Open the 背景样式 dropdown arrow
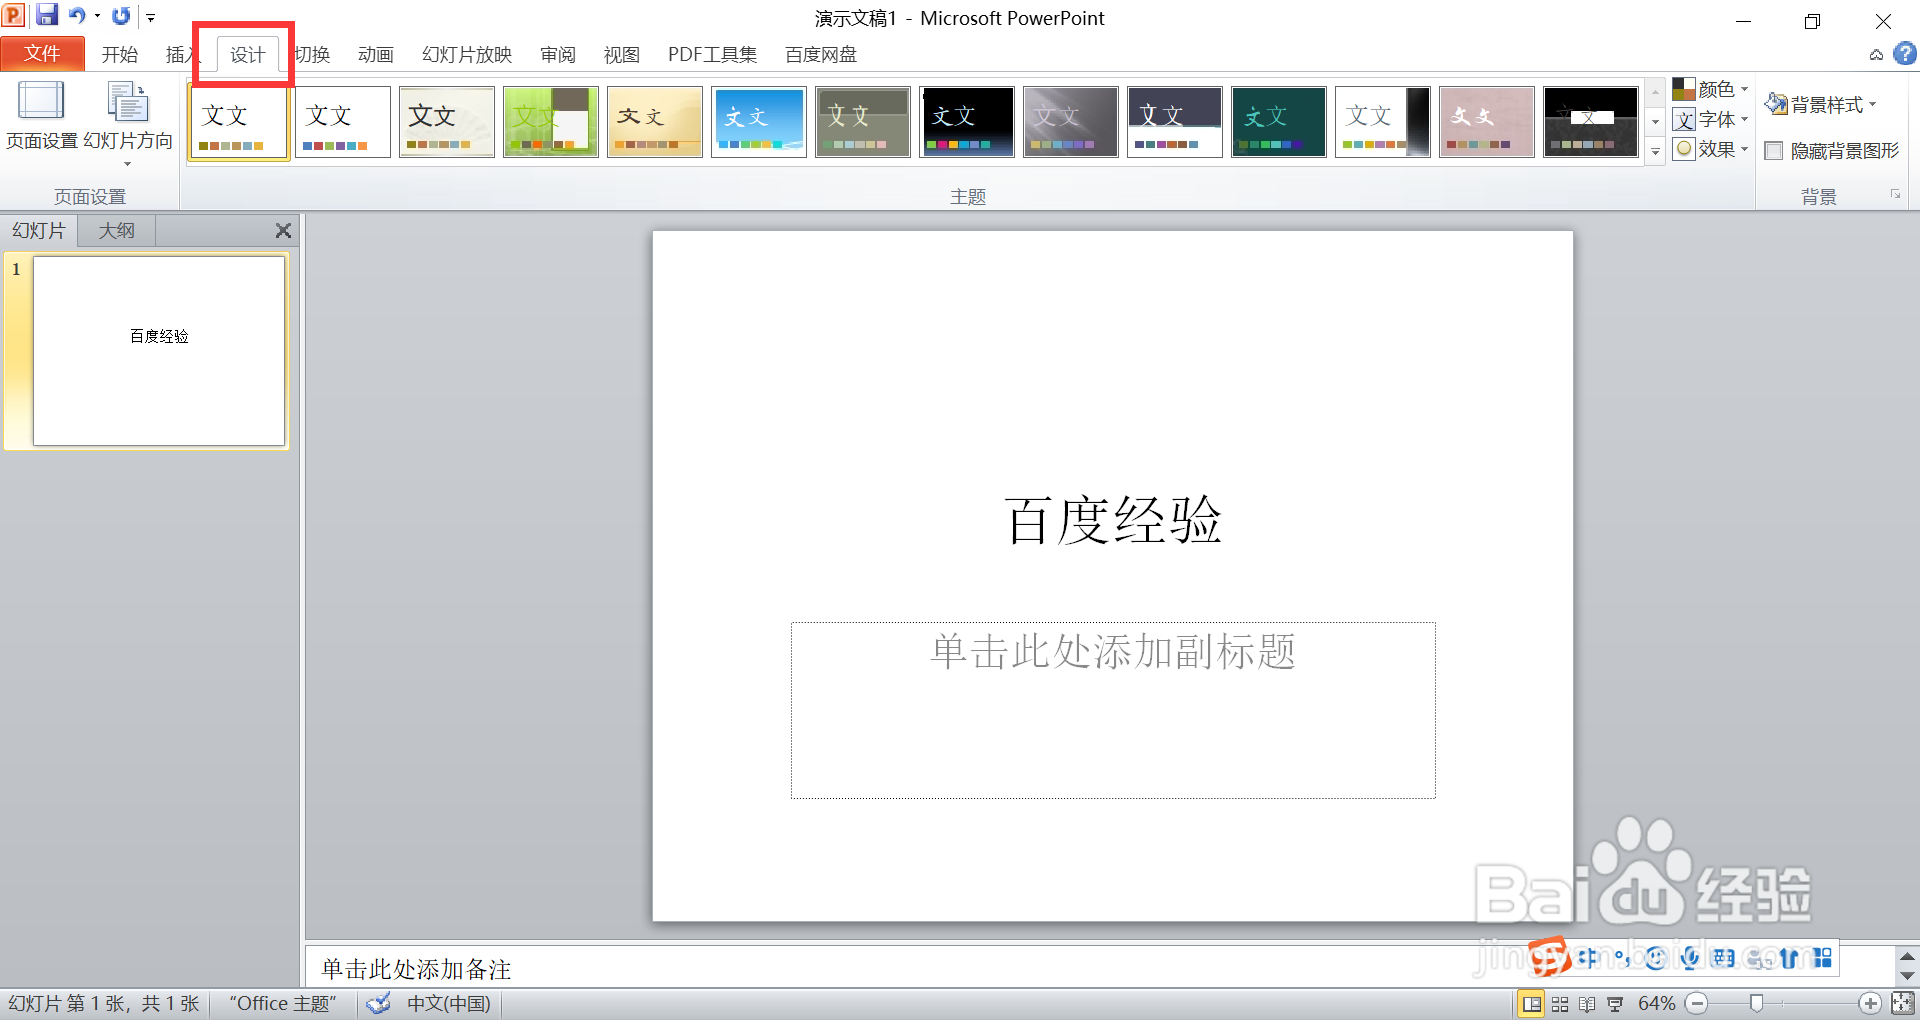This screenshot has height=1020, width=1920. (1872, 104)
